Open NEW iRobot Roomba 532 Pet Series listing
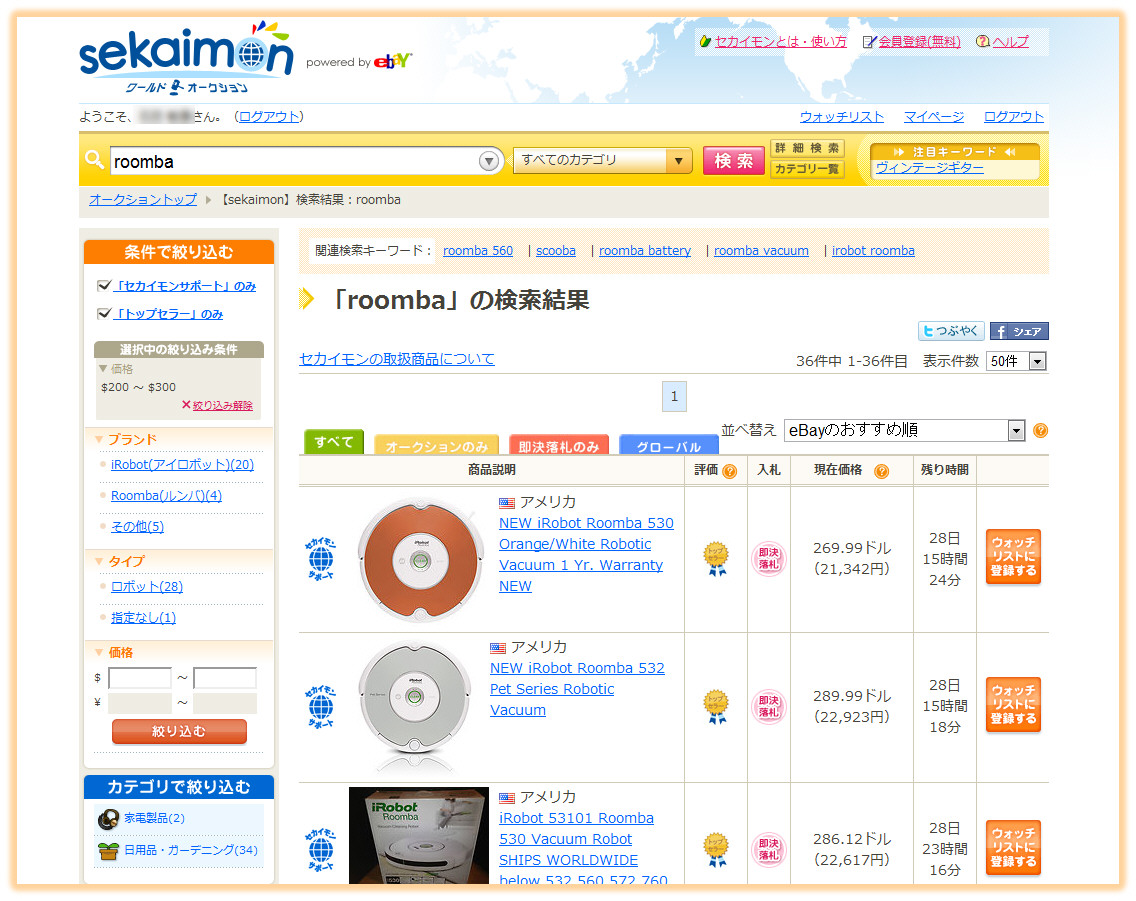This screenshot has height=901, width=1136. [x=577, y=690]
